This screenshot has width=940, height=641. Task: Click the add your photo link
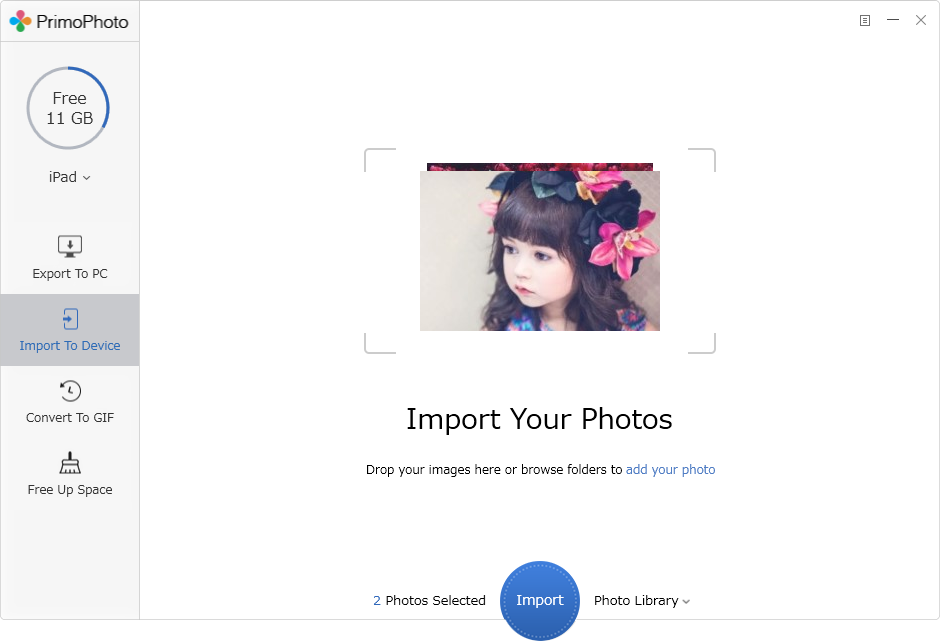(670, 469)
